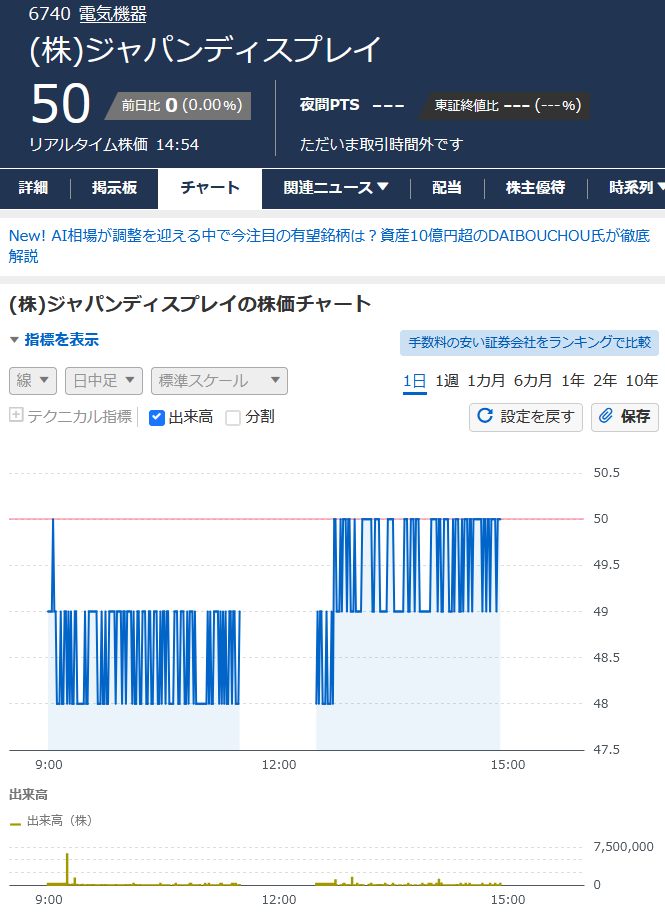Image resolution: width=665 pixels, height=918 pixels.
Task: Select the 1年 chart range
Action: pyautogui.click(x=573, y=381)
